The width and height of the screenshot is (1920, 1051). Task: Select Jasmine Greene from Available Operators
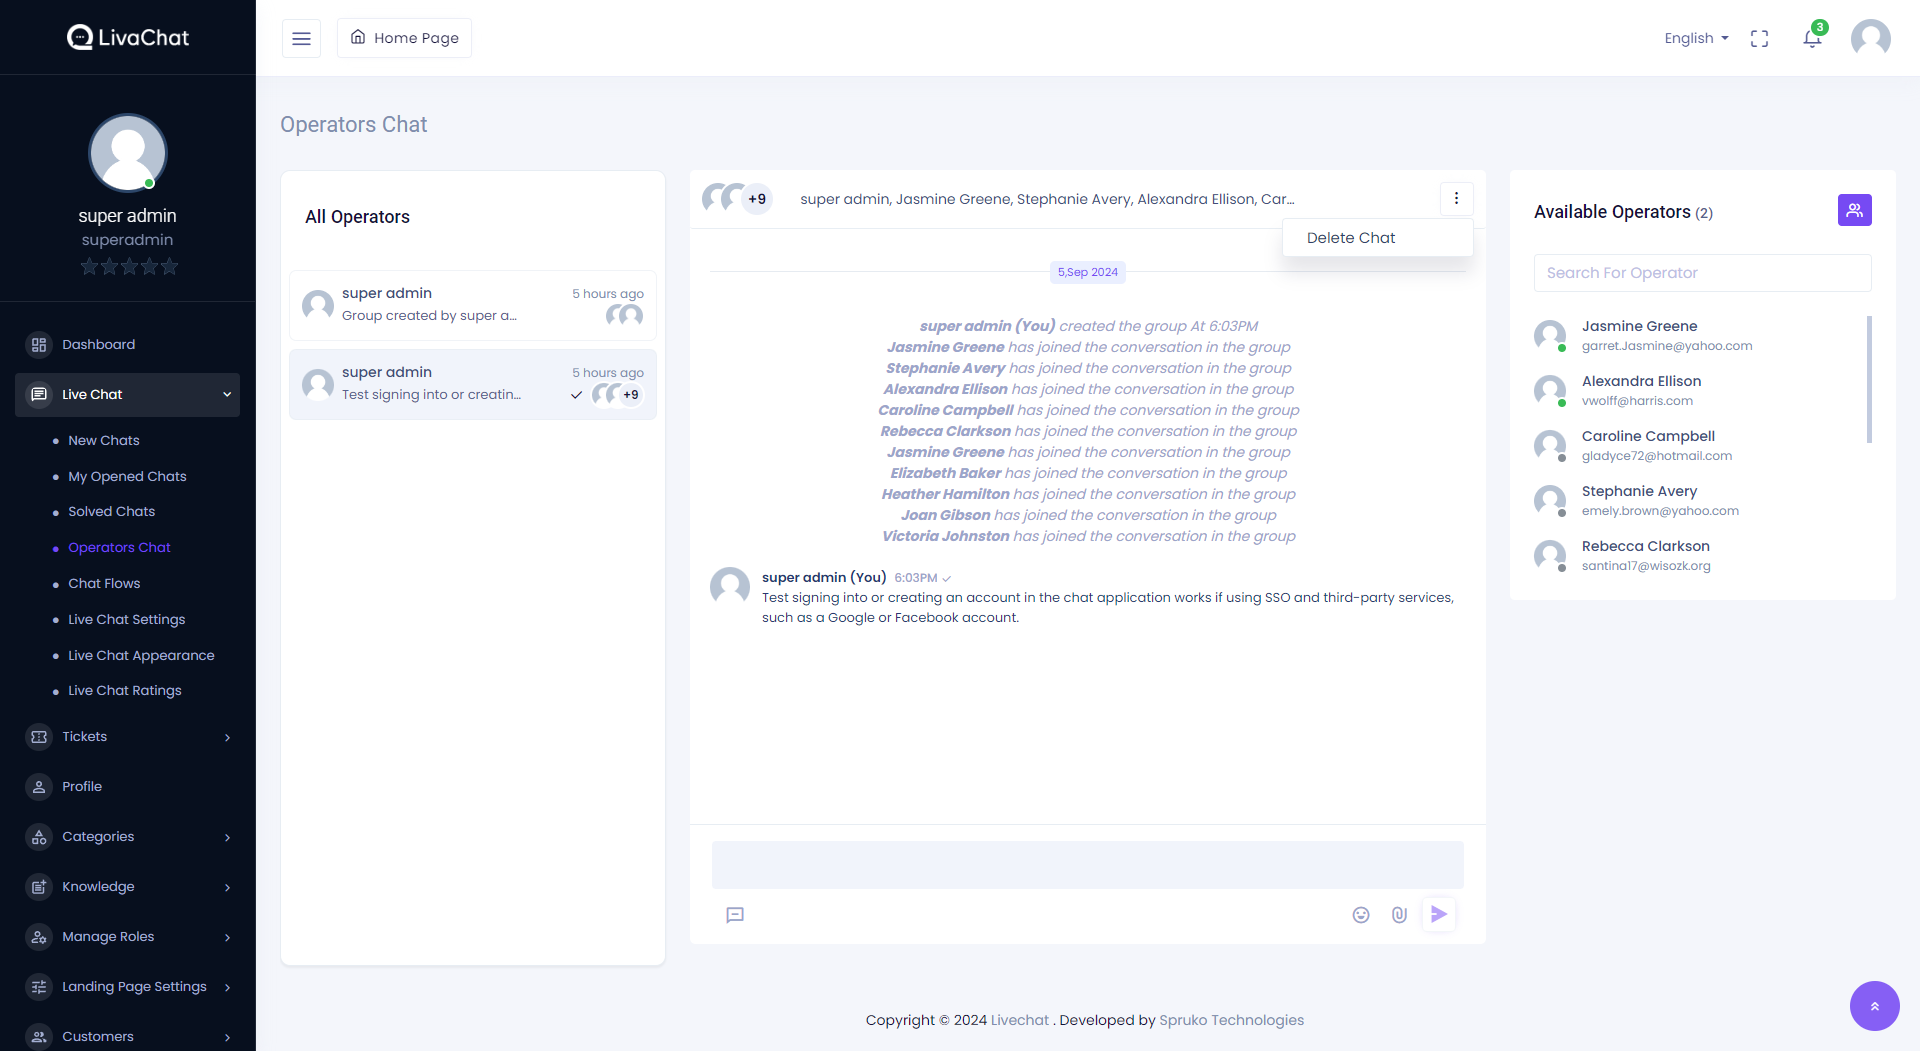(1639, 325)
